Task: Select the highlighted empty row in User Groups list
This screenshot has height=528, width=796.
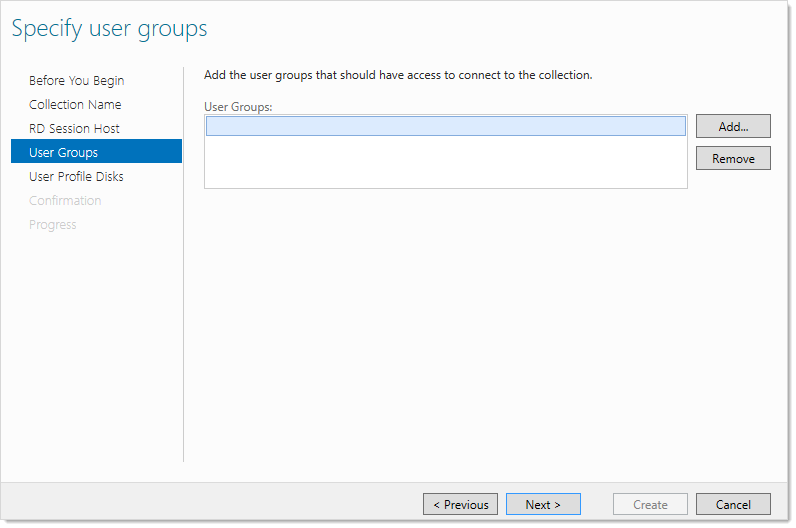Action: tap(446, 126)
